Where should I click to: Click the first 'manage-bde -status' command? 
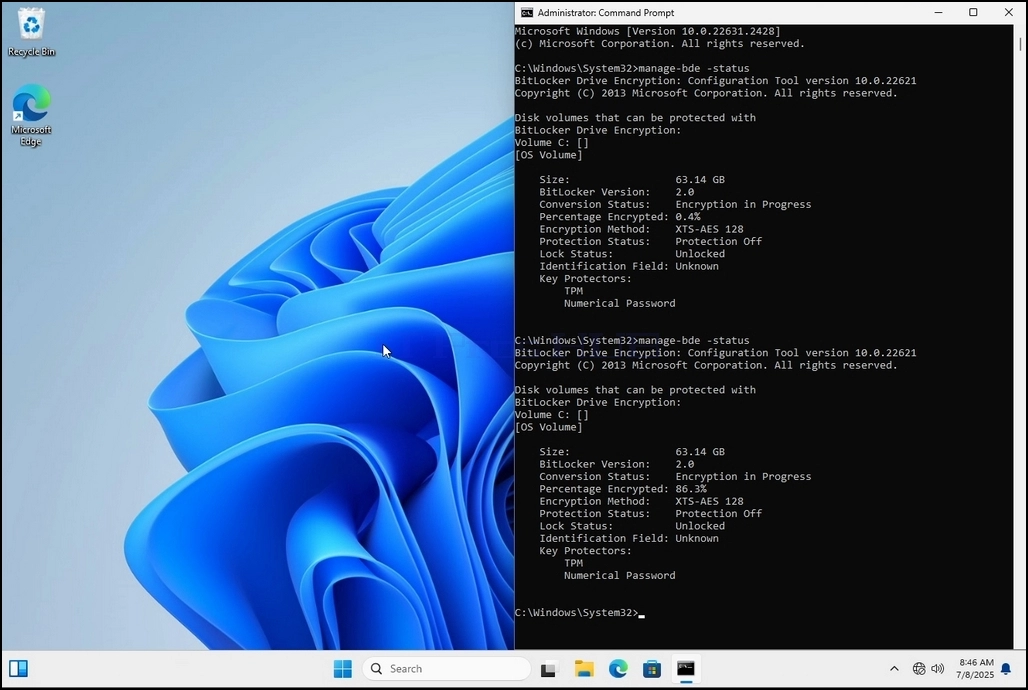click(x=694, y=68)
